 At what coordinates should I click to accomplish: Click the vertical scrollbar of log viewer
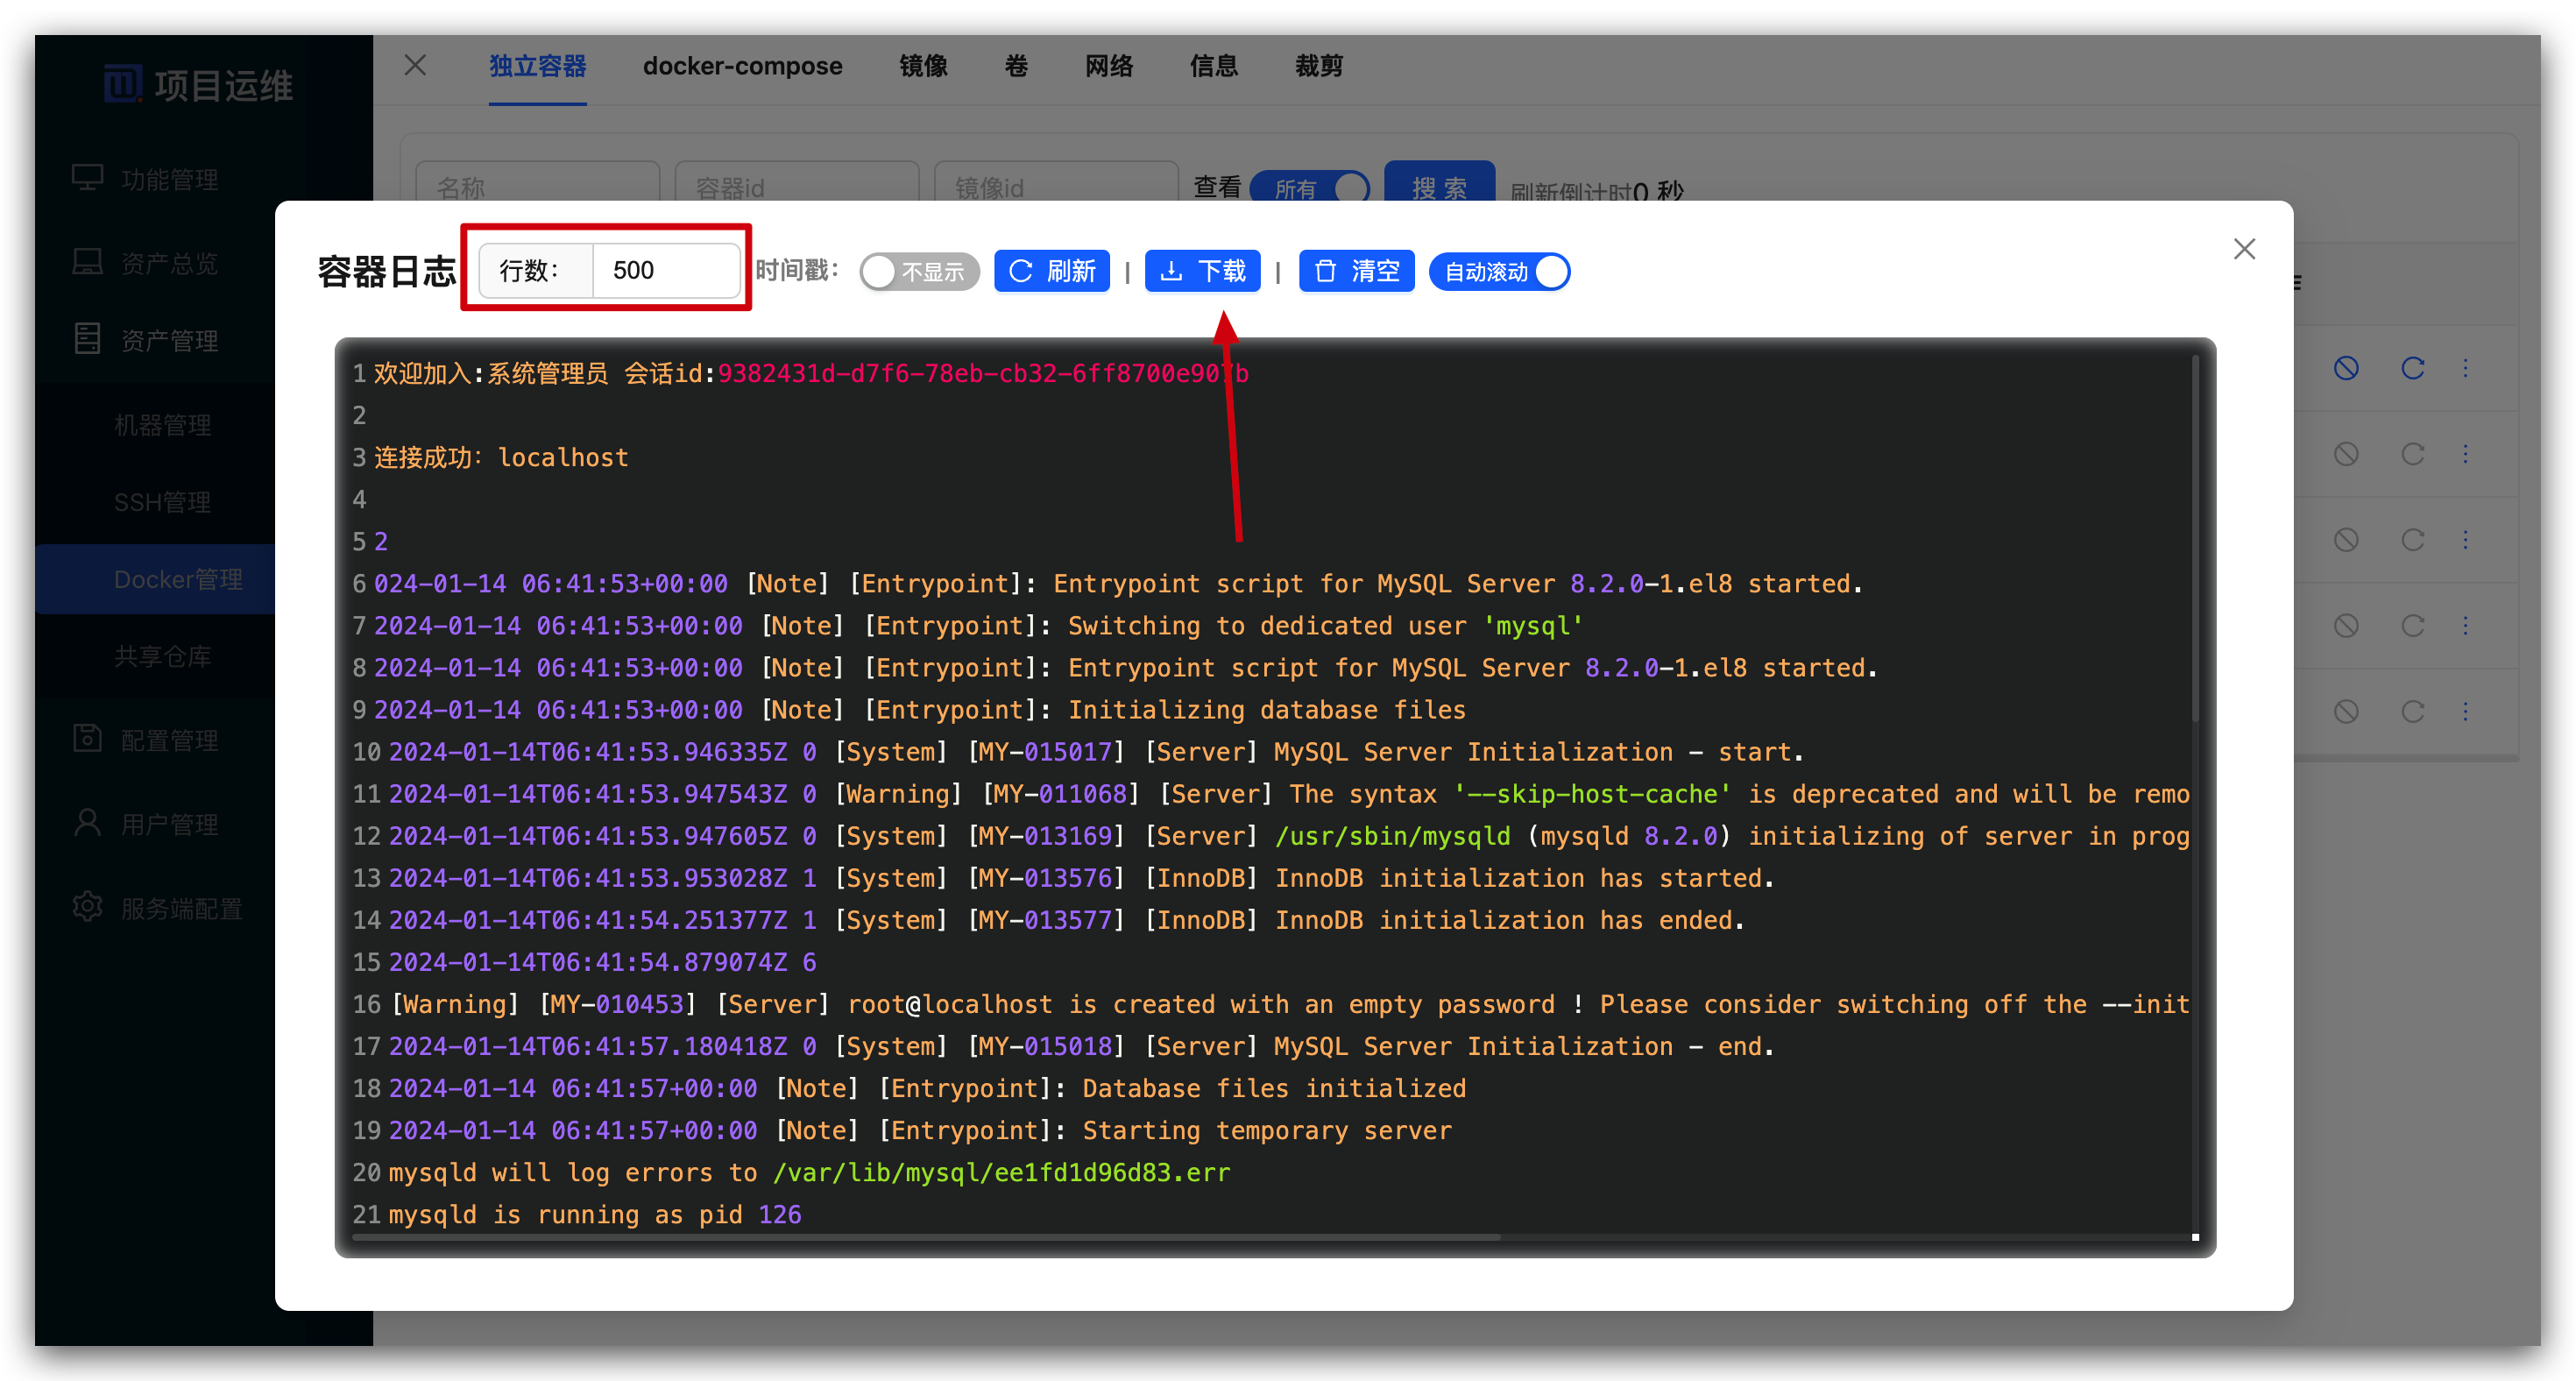coord(2195,540)
